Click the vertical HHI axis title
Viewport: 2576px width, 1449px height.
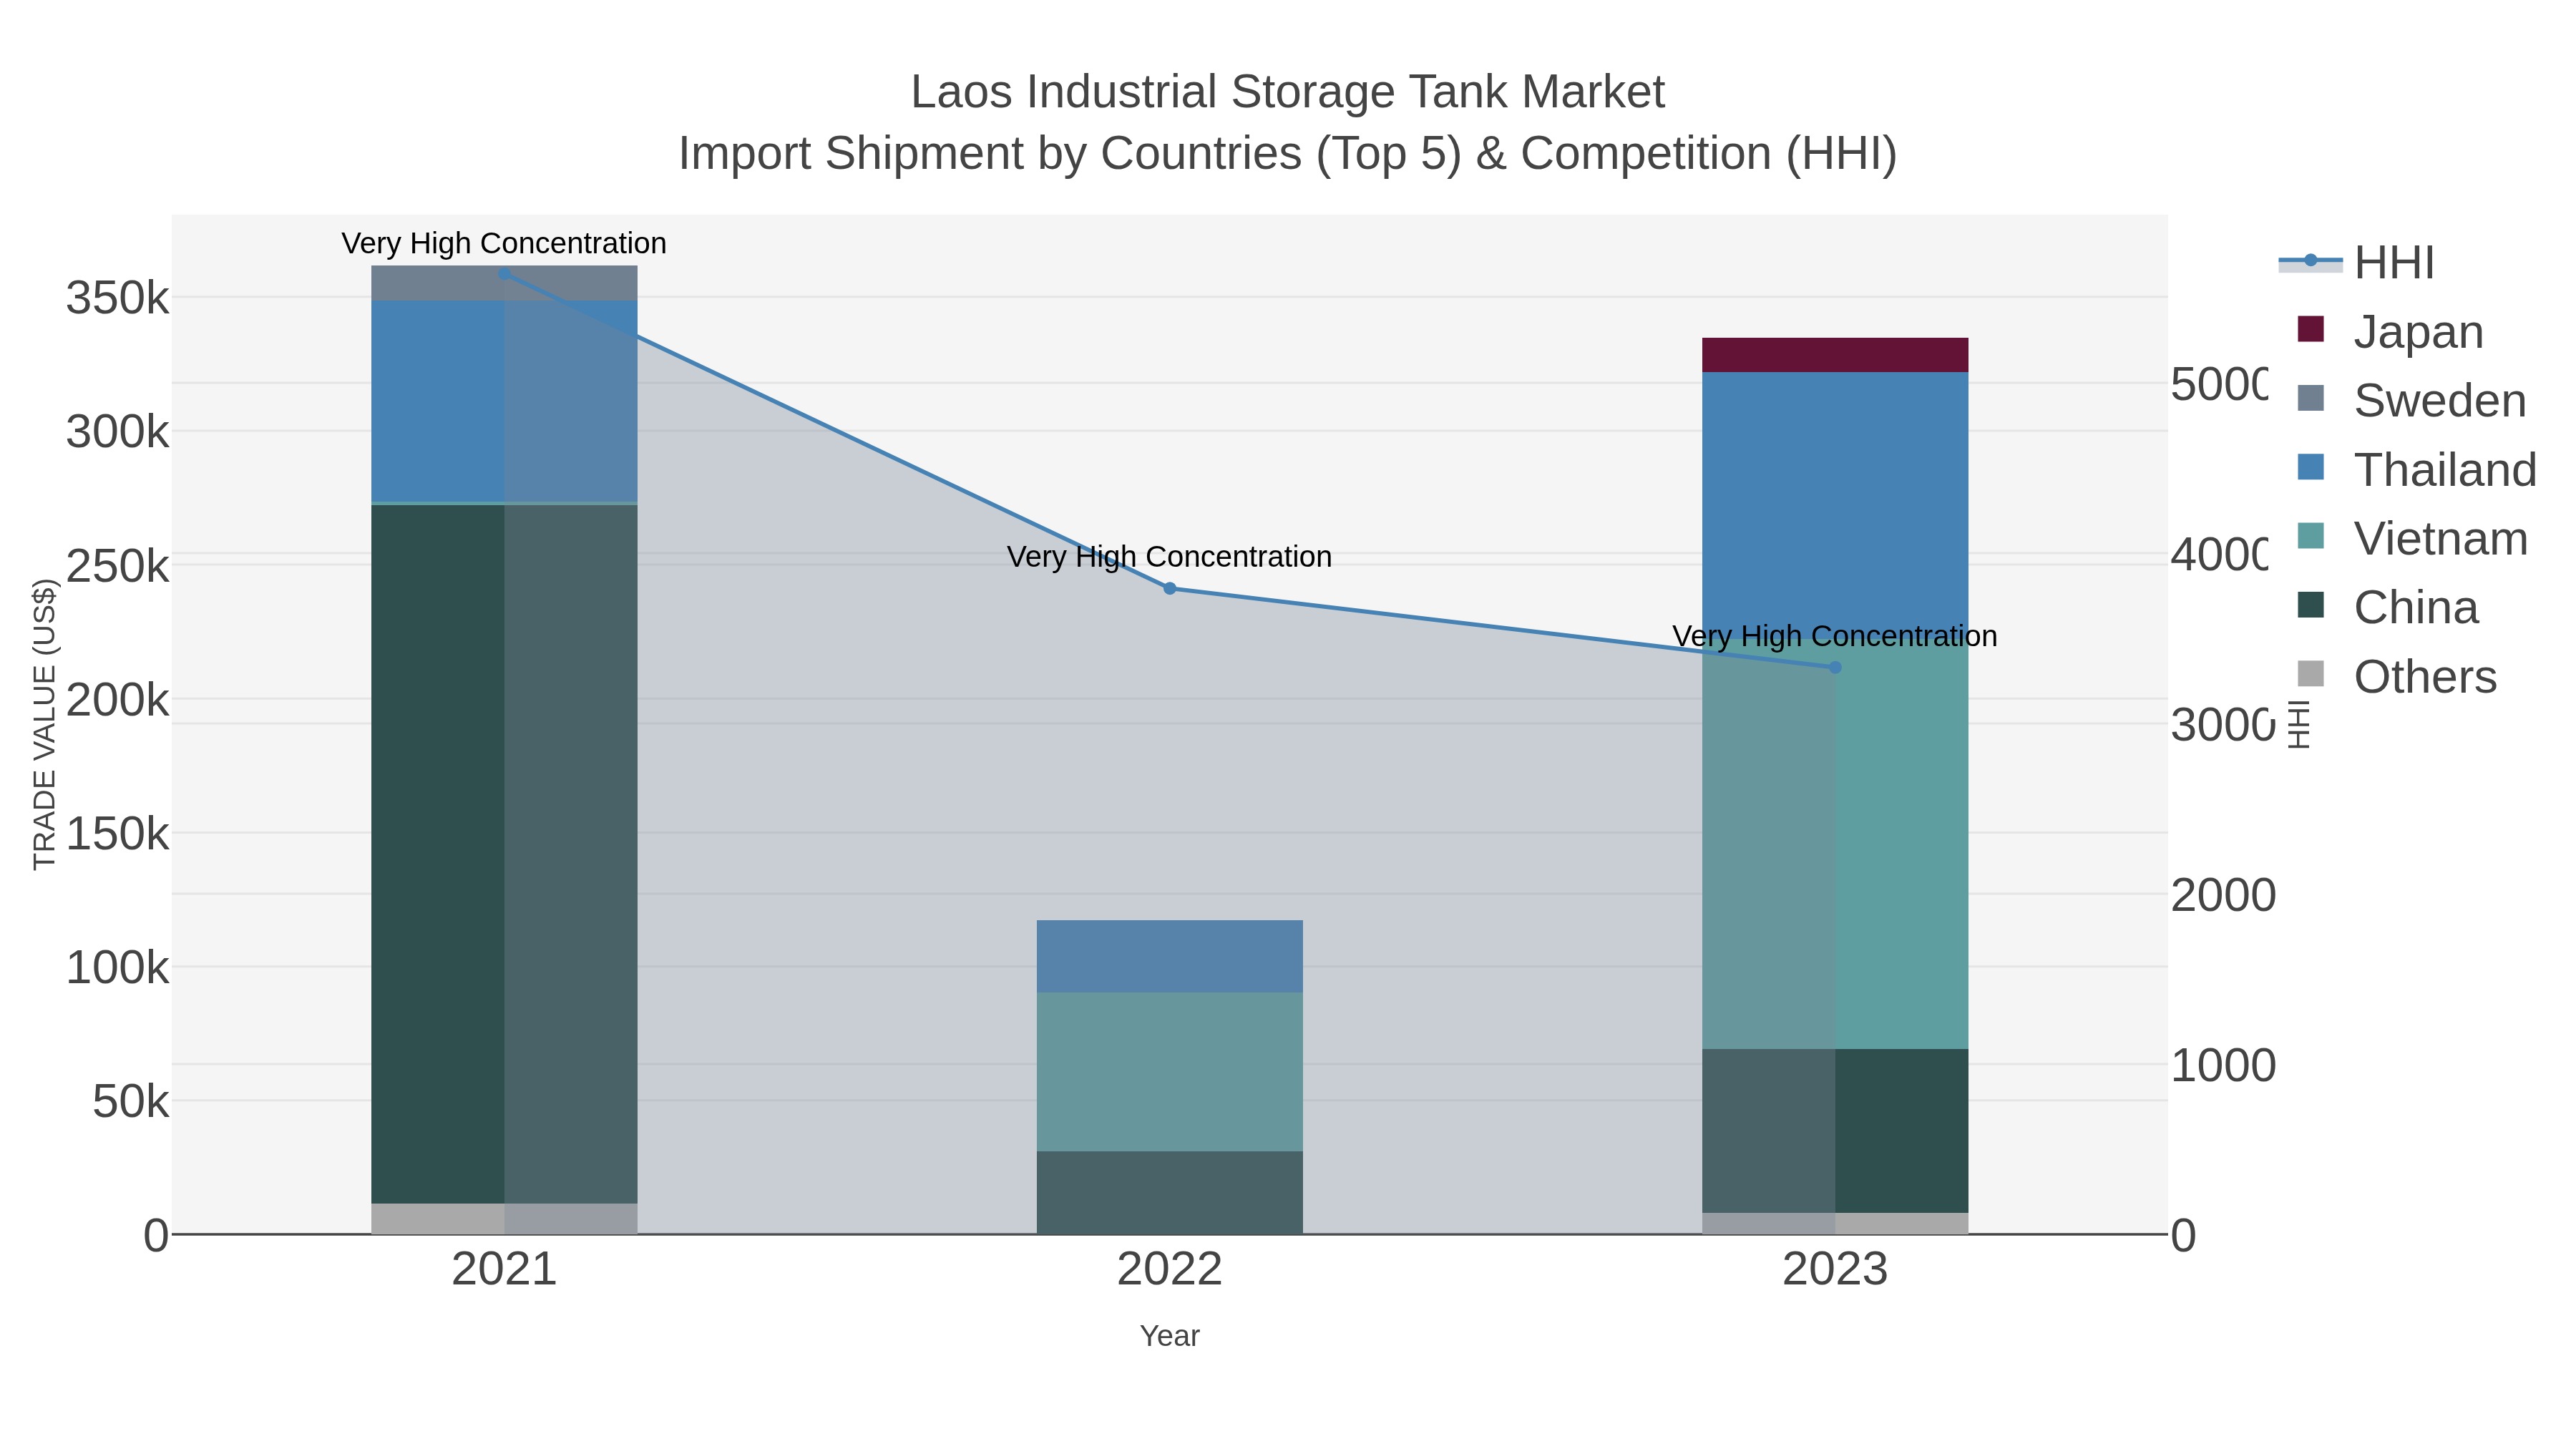pos(2299,725)
